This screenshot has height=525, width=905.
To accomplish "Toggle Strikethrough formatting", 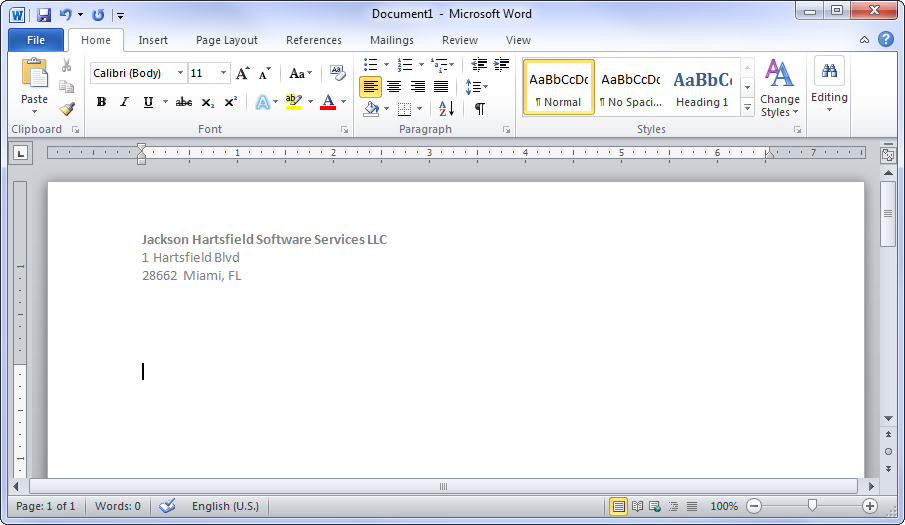I will 184,102.
